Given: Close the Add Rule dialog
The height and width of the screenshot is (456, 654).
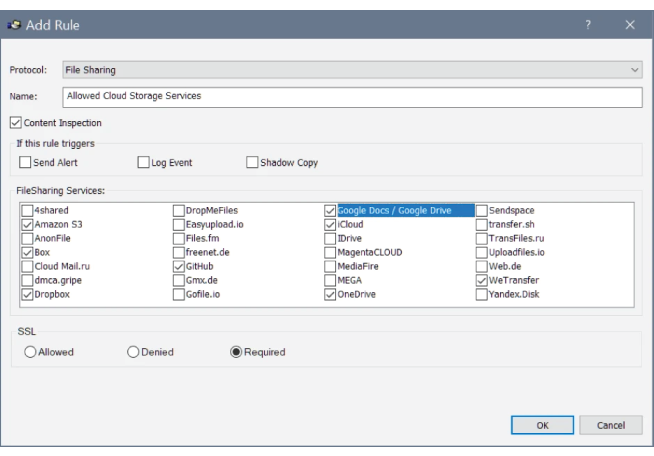Looking at the screenshot, I should tap(630, 25).
